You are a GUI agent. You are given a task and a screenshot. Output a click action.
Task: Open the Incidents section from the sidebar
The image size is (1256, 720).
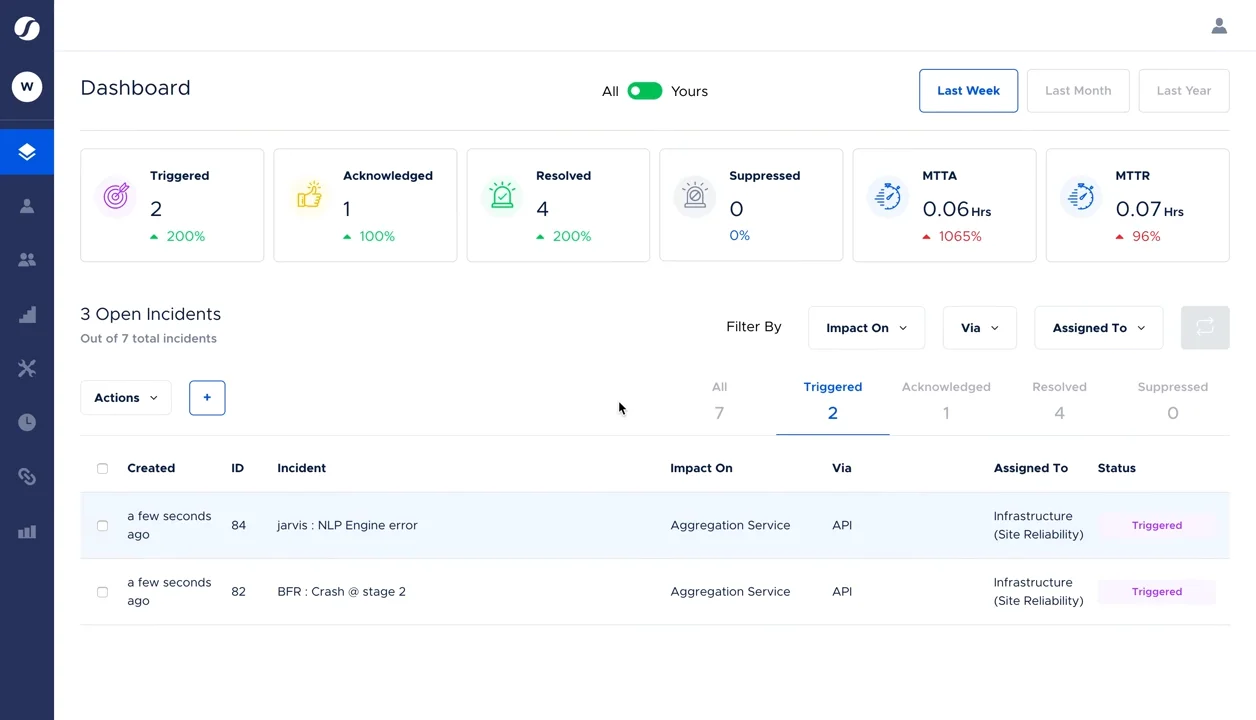tap(27, 151)
